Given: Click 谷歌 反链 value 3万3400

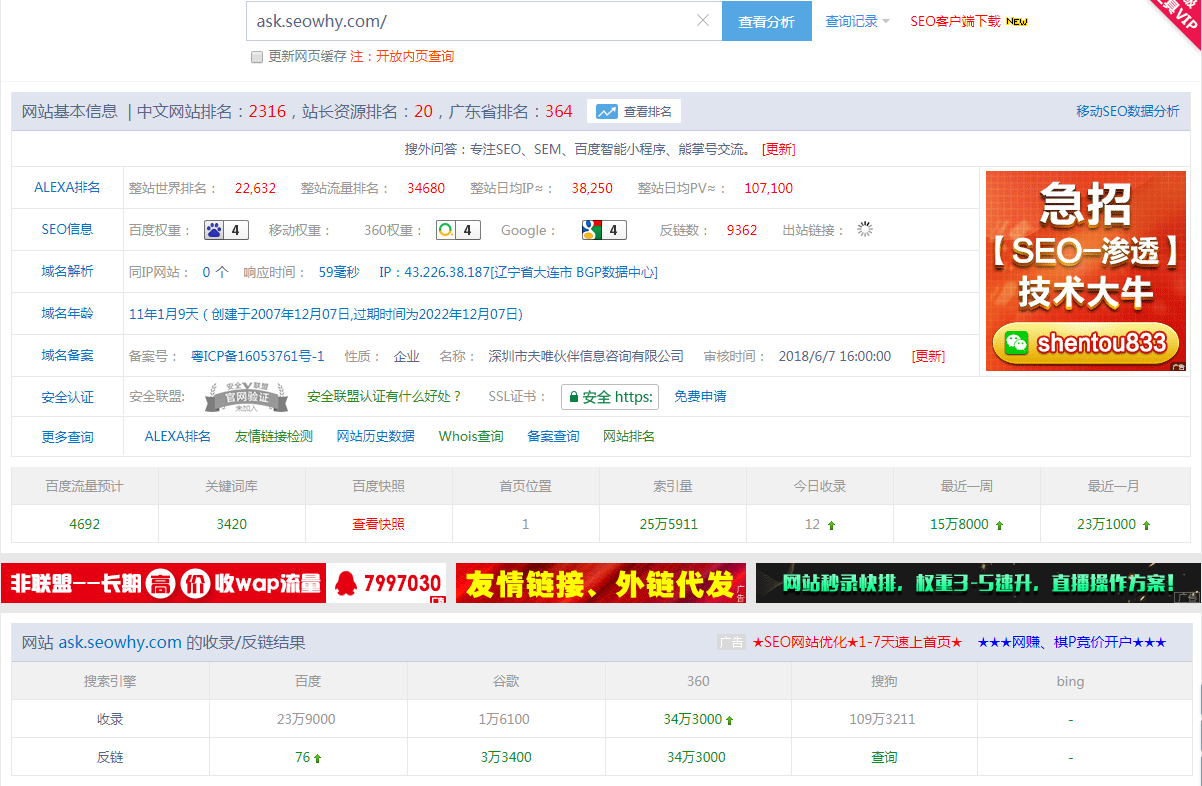Looking at the screenshot, I should (505, 757).
